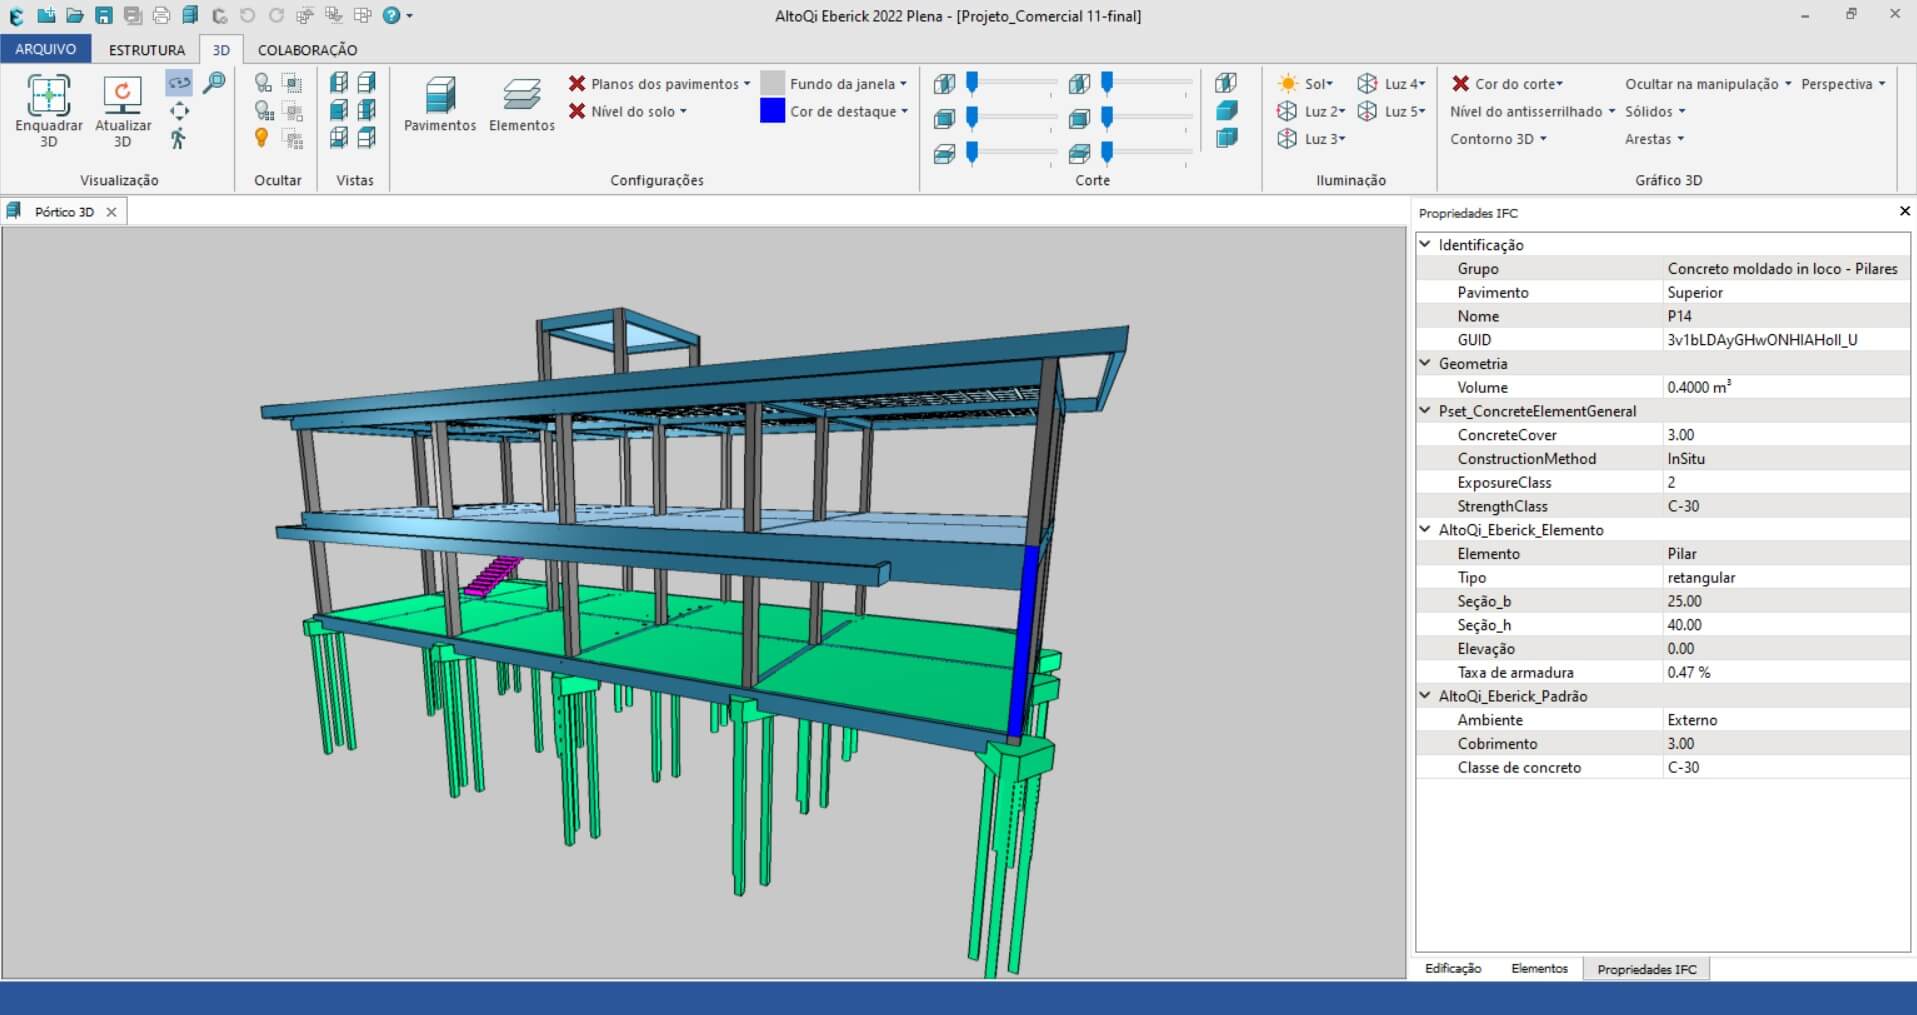
Task: Activate the magnifier zoom tool
Action: tap(214, 83)
